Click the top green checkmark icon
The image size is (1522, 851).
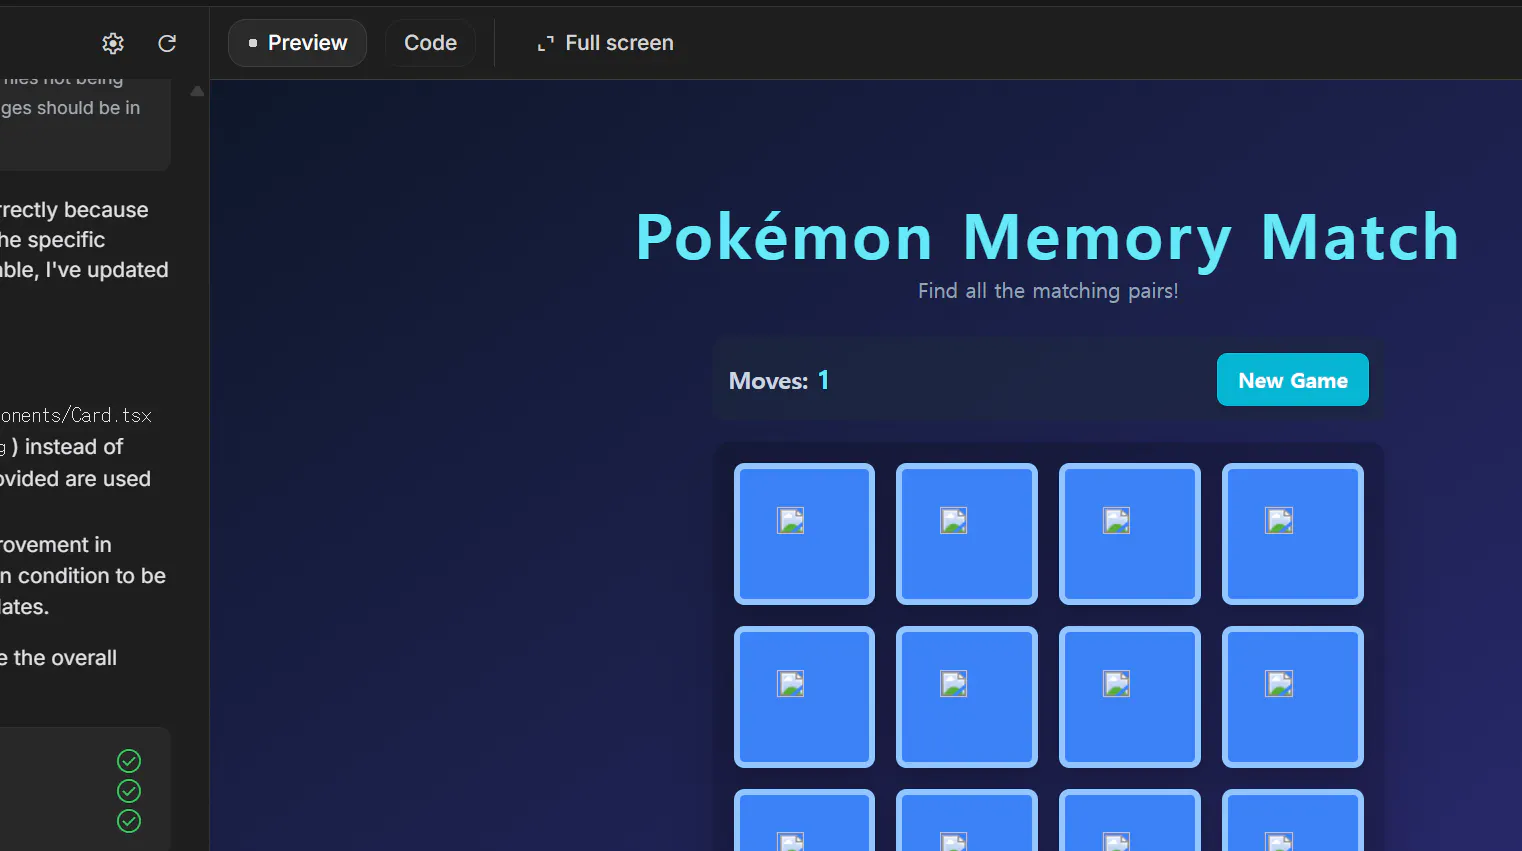(x=129, y=761)
